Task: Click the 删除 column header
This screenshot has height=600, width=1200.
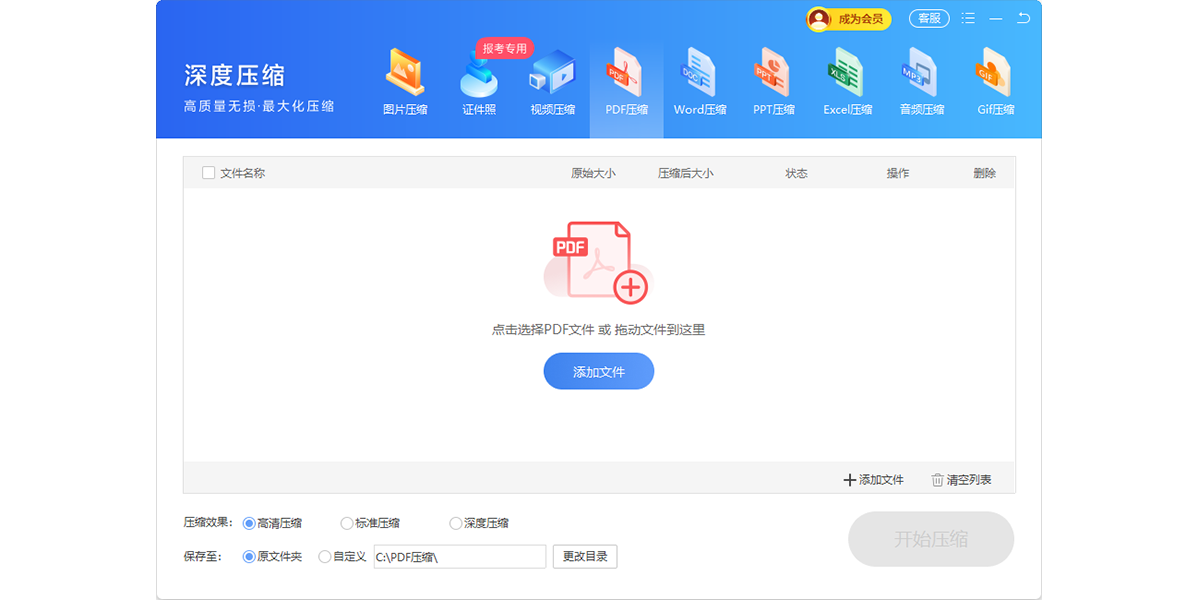Action: pyautogui.click(x=984, y=173)
